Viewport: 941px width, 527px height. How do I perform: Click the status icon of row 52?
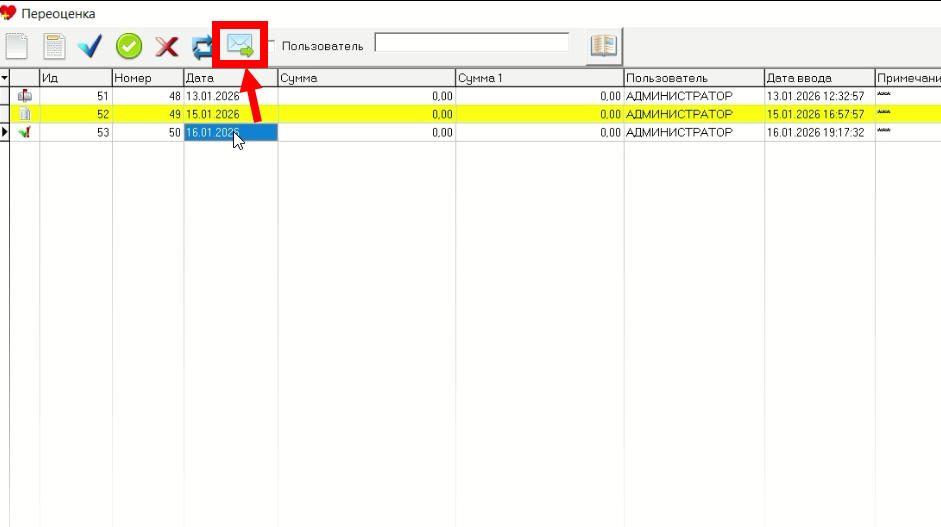tap(25, 114)
